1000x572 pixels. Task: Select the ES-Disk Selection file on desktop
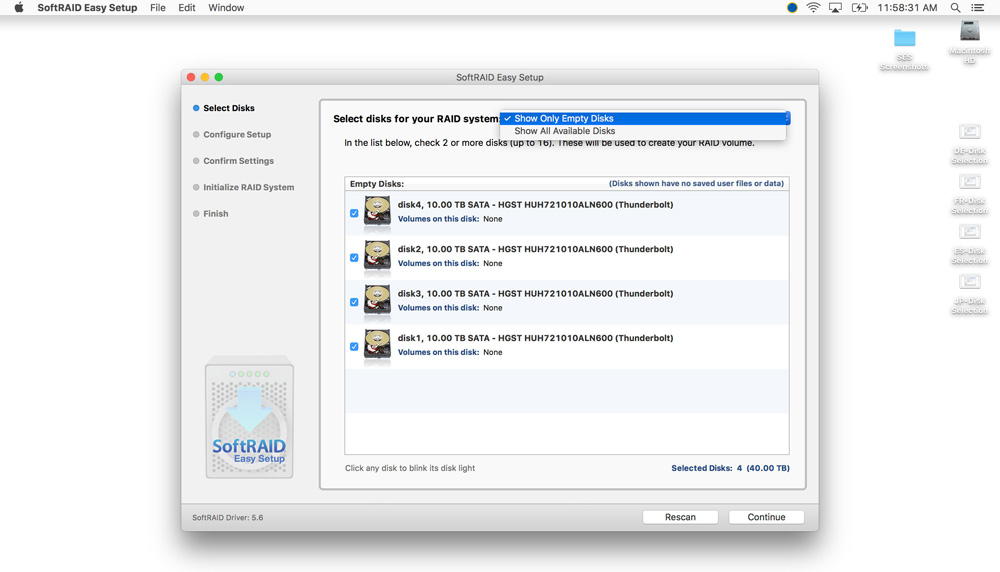tap(969, 244)
